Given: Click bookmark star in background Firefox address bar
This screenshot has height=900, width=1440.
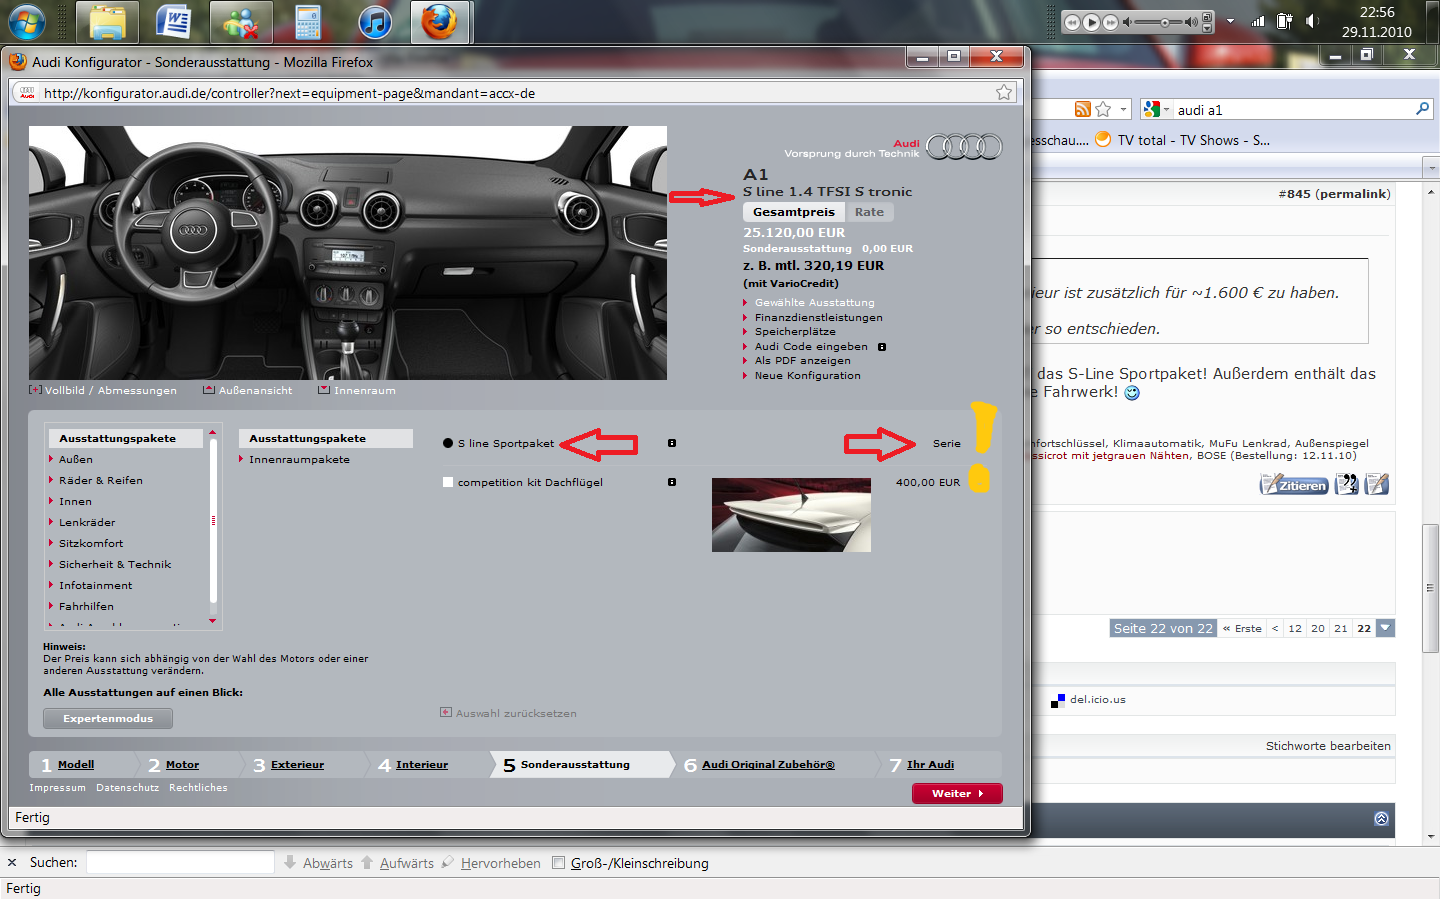Looking at the screenshot, I should coord(1103,109).
